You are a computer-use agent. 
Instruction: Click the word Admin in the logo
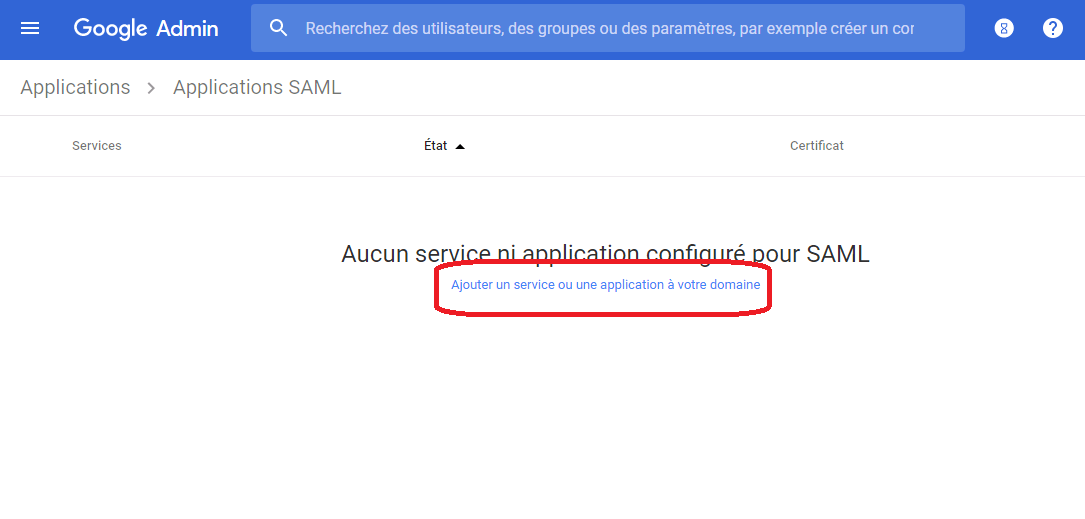tap(187, 28)
